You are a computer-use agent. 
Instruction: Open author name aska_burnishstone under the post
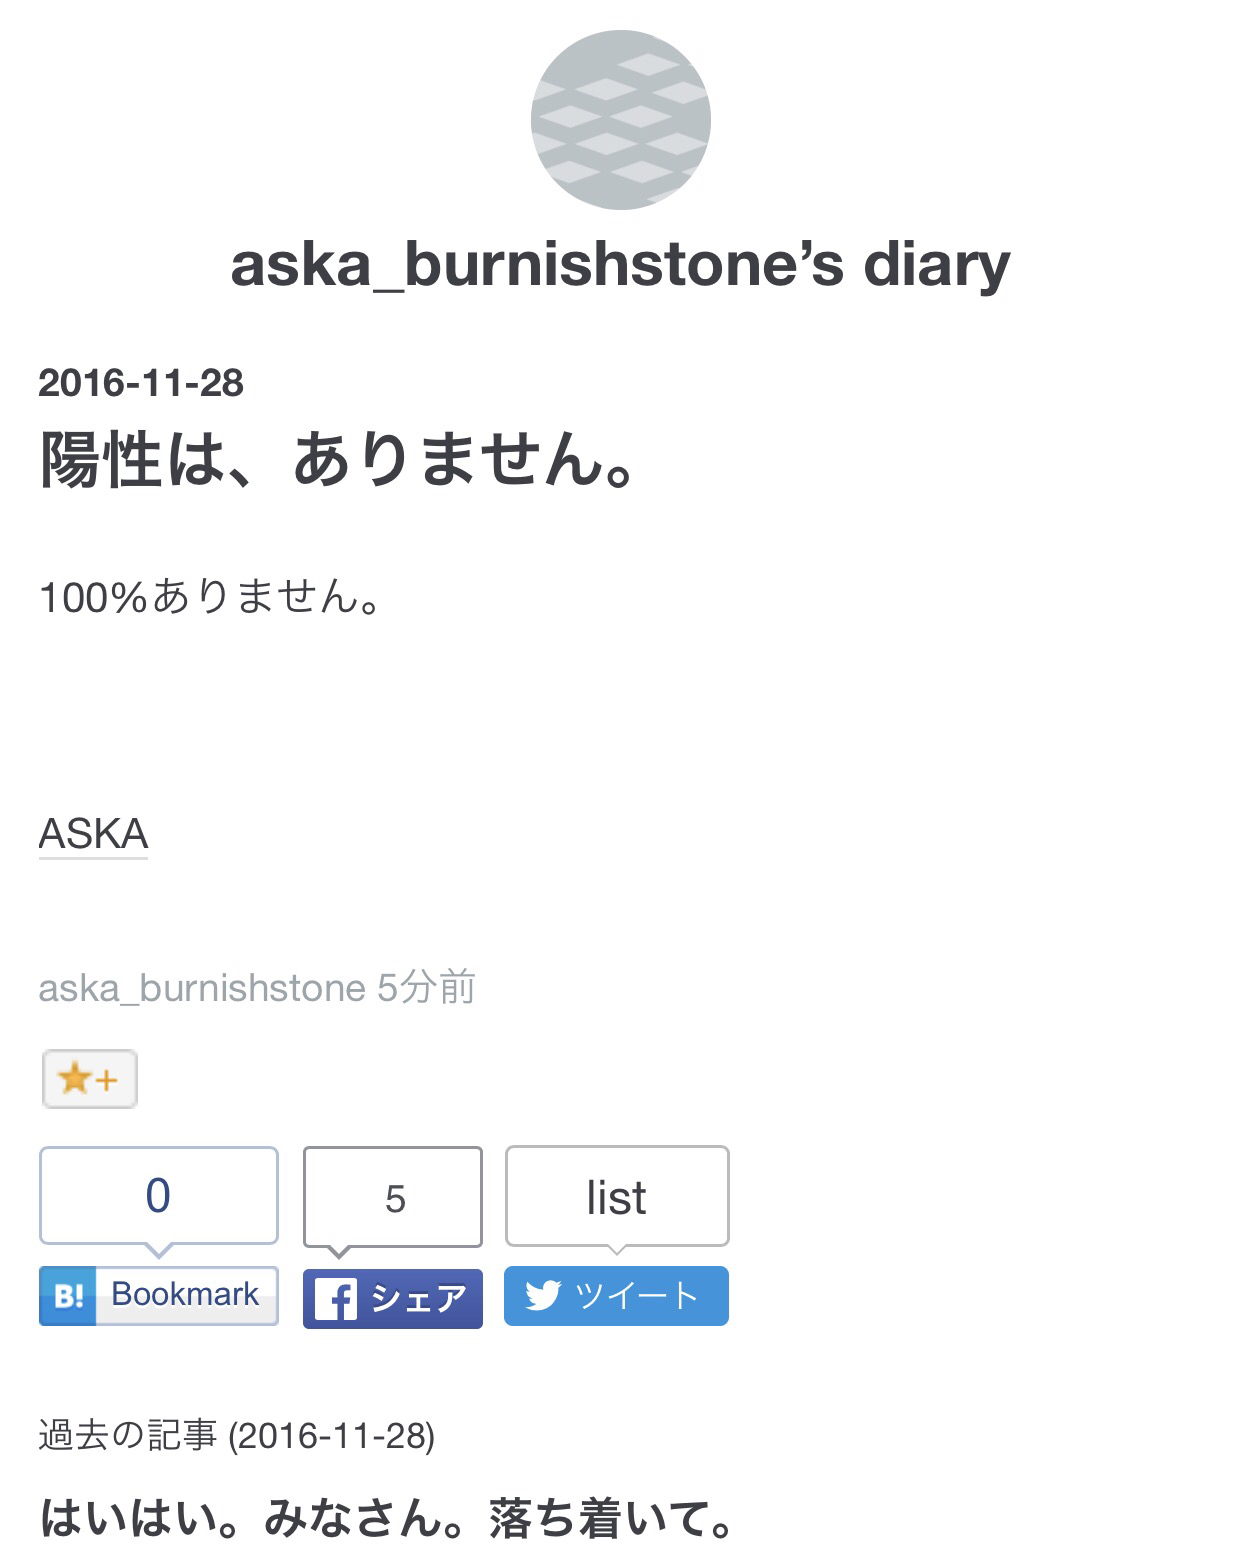pyautogui.click(x=202, y=988)
